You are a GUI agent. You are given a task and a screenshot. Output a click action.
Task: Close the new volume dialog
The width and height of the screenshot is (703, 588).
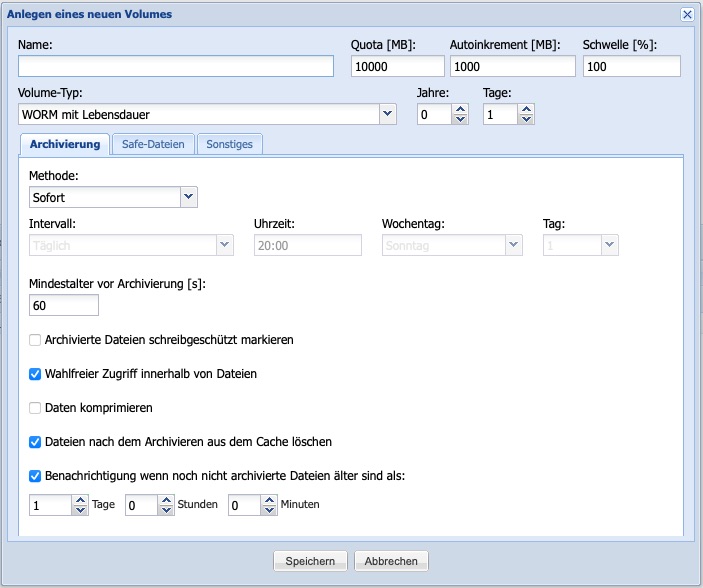[x=687, y=14]
